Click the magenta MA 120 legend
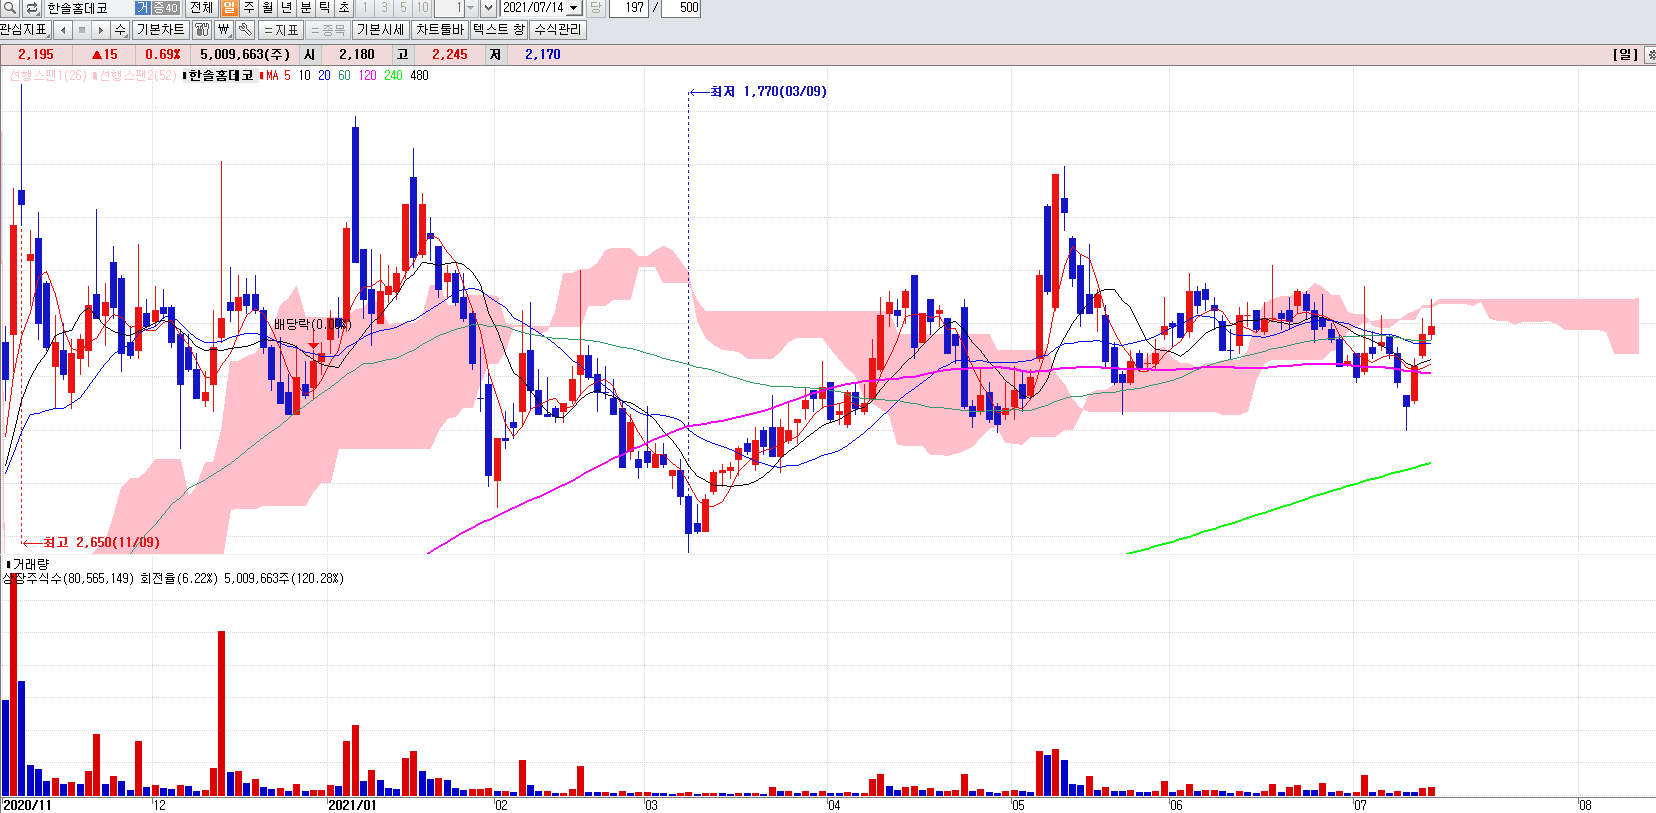 pyautogui.click(x=367, y=76)
